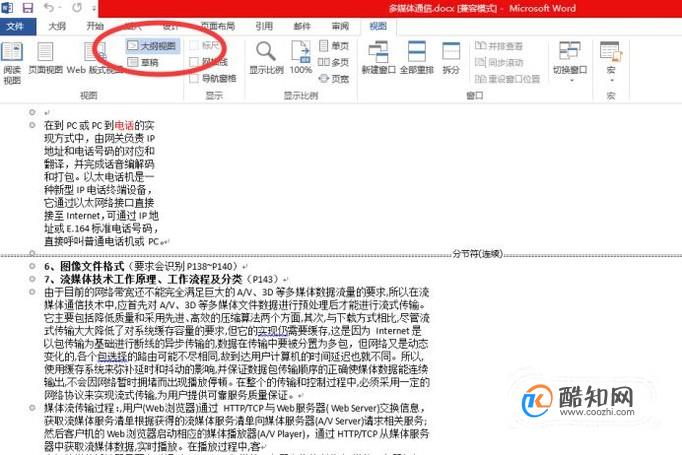Click outline bullet beside '由于目前的网络带宽'
This screenshot has height=455, width=682.
32,292
